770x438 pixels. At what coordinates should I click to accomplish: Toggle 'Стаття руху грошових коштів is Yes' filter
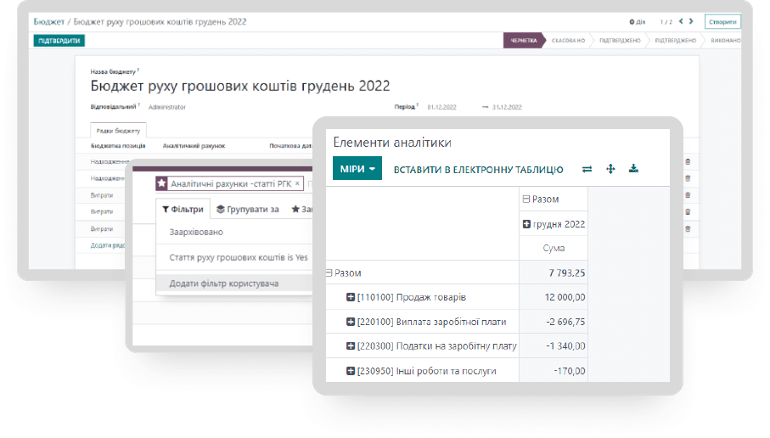(x=231, y=258)
